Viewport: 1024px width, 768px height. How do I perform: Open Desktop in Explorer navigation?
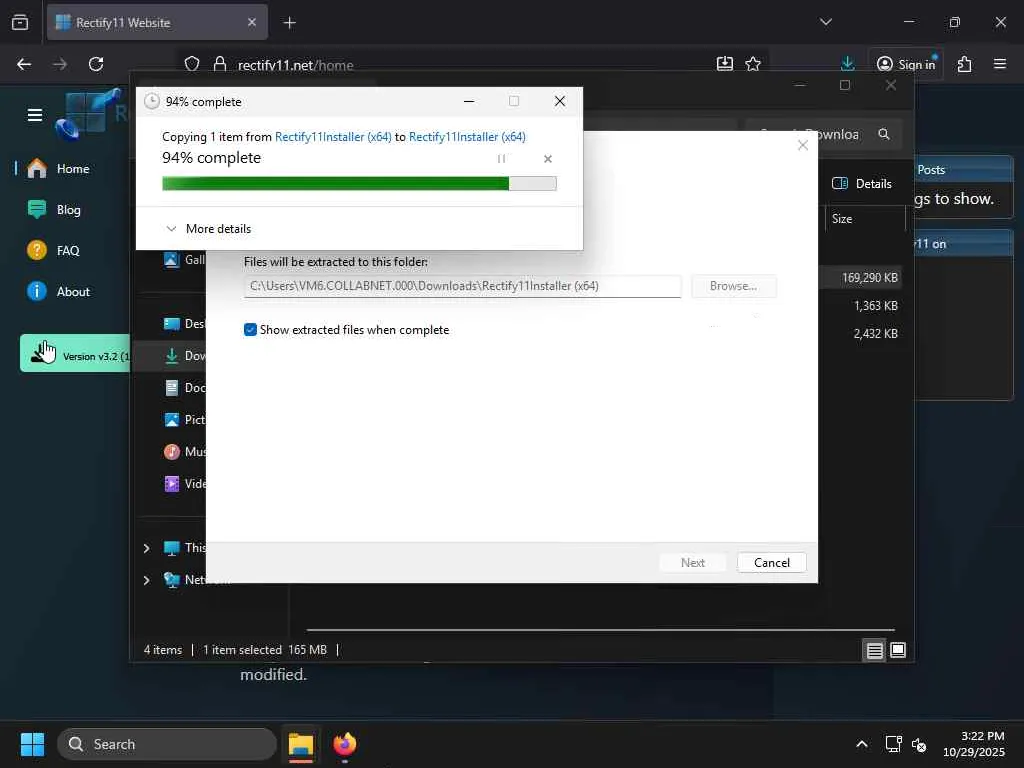point(184,323)
